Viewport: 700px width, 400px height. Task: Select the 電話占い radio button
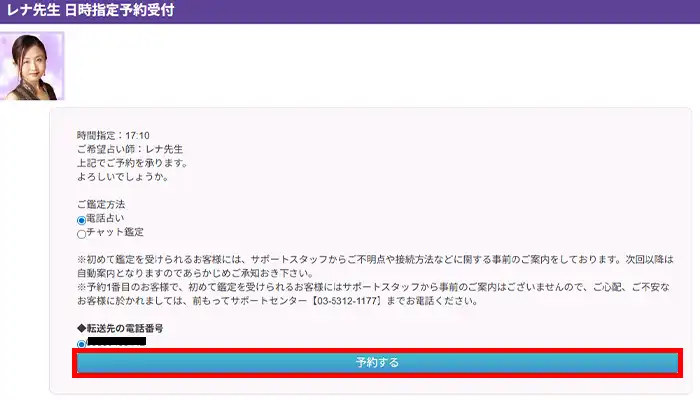coord(82,220)
